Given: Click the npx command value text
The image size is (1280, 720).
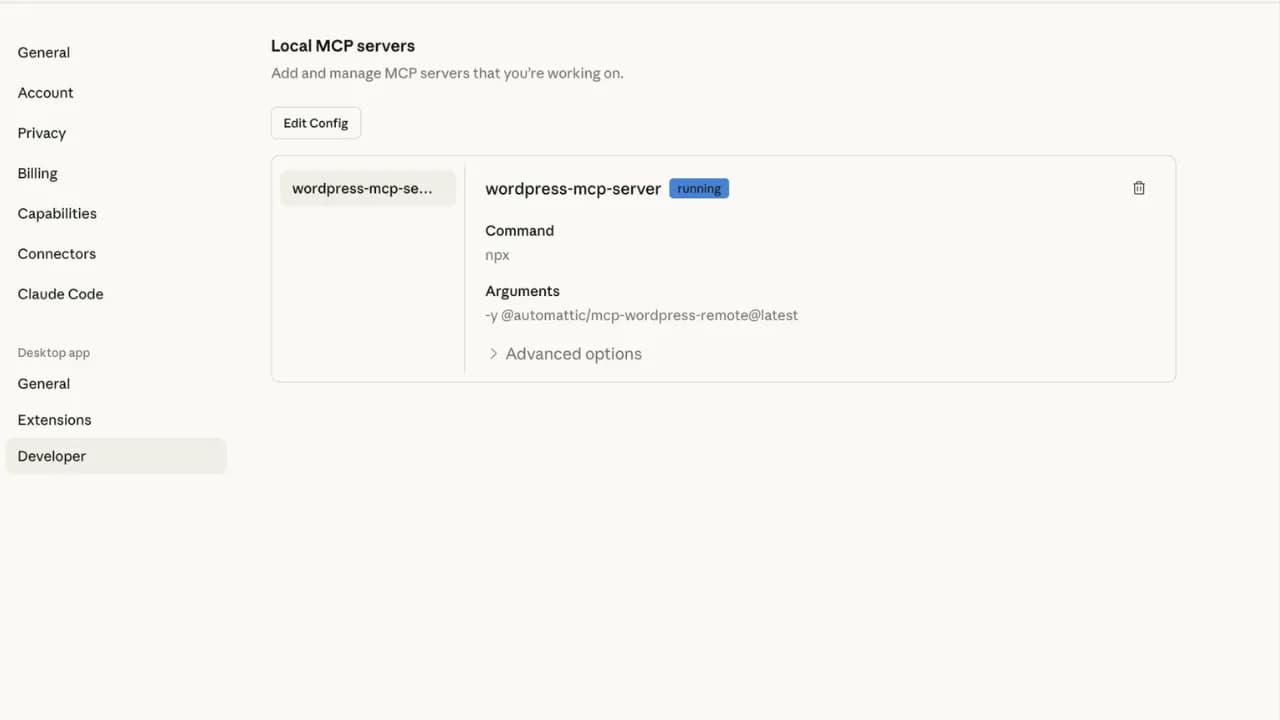Looking at the screenshot, I should coord(497,255).
